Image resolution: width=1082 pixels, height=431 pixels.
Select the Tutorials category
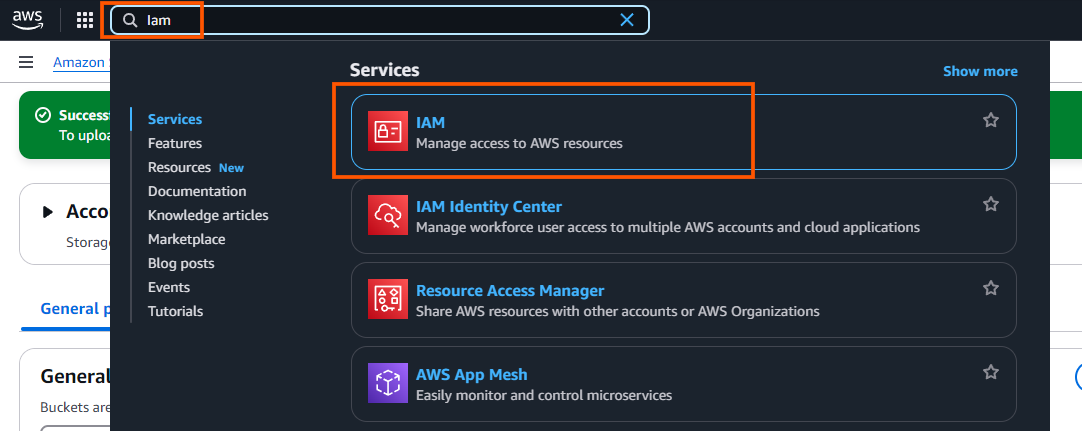[x=175, y=311]
